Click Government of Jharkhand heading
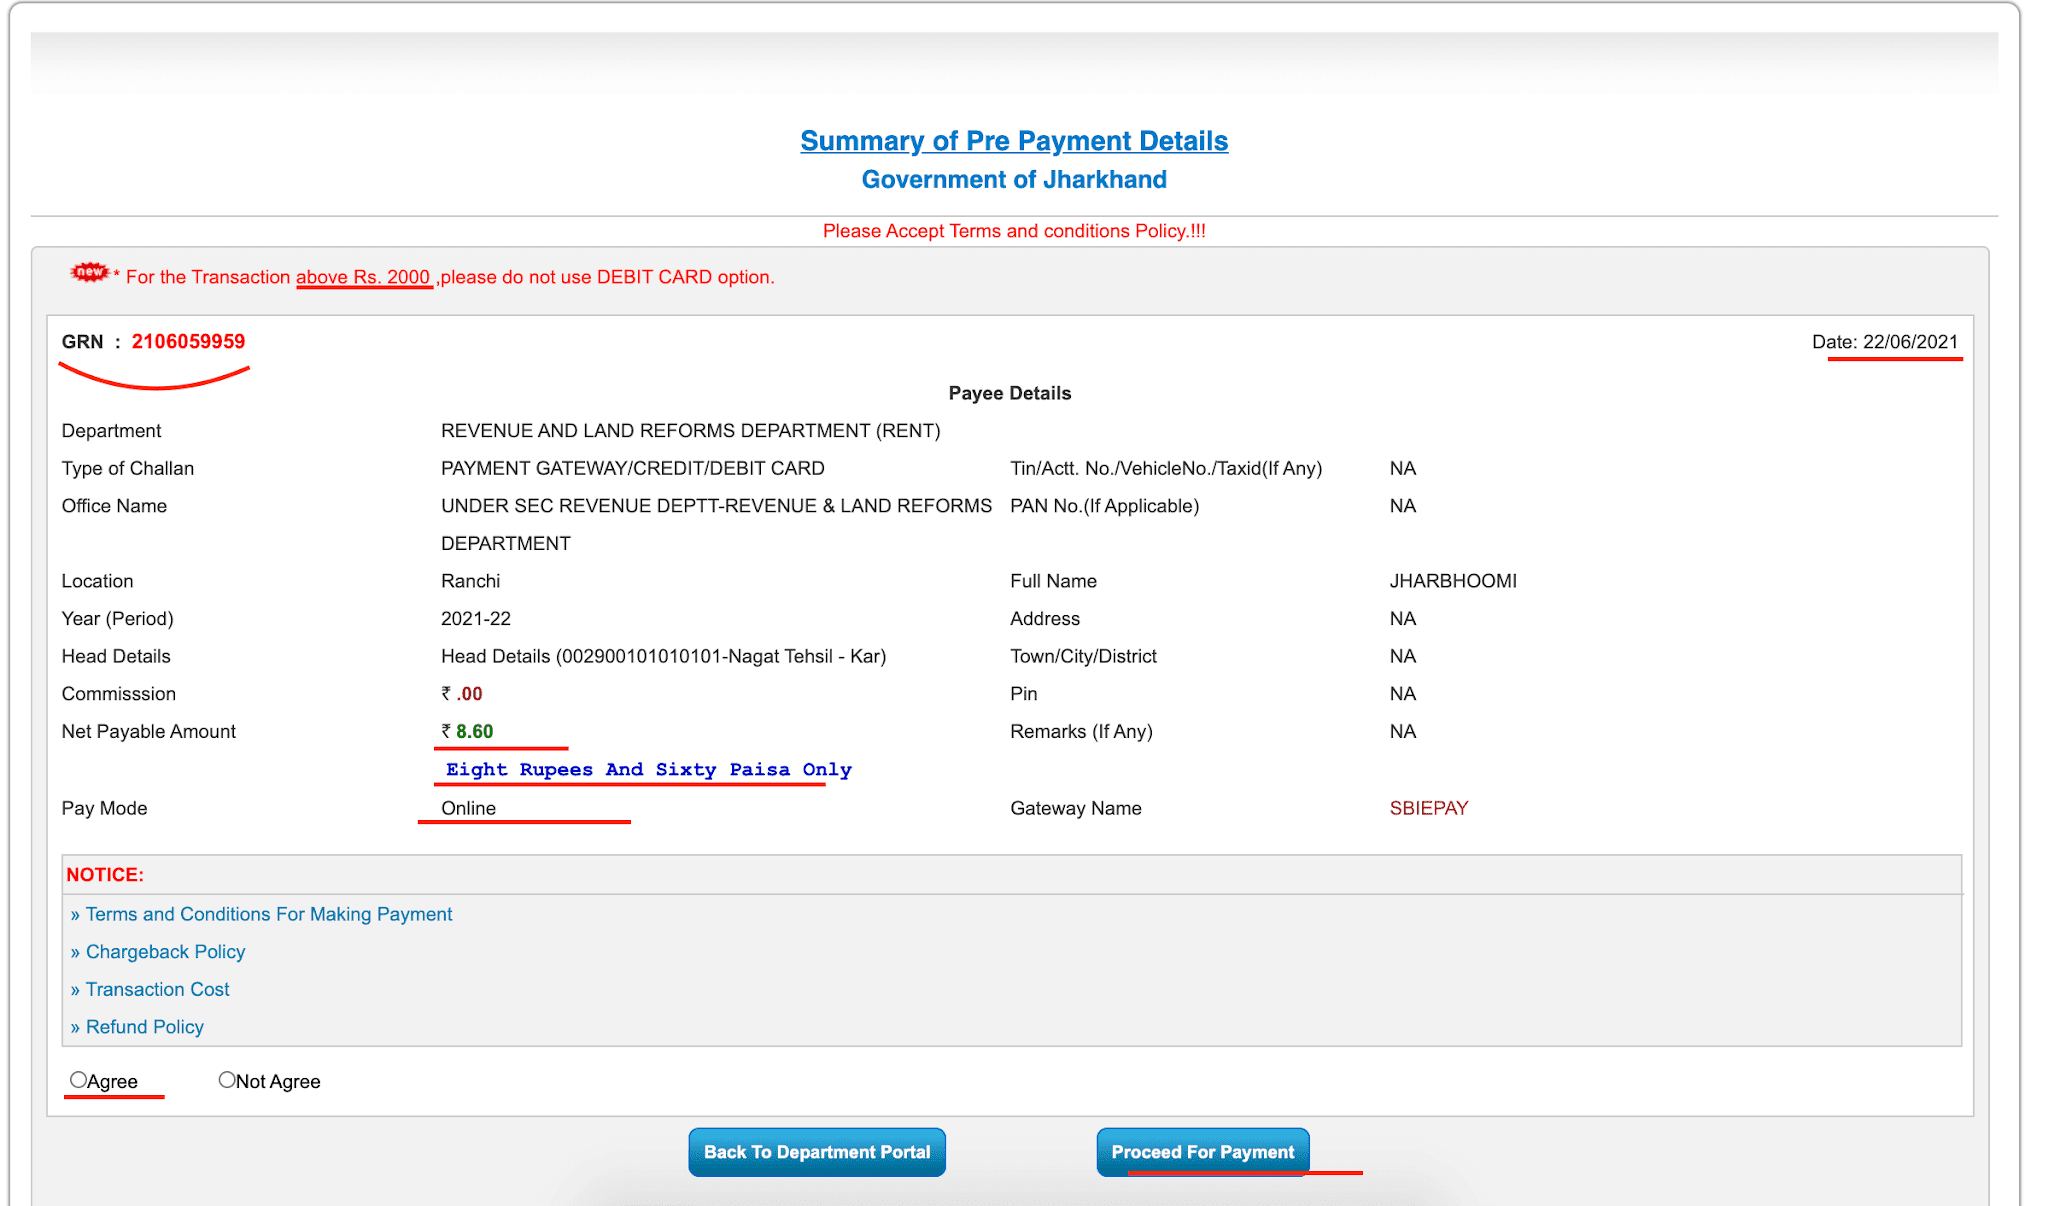This screenshot has width=2048, height=1206. (1013, 180)
